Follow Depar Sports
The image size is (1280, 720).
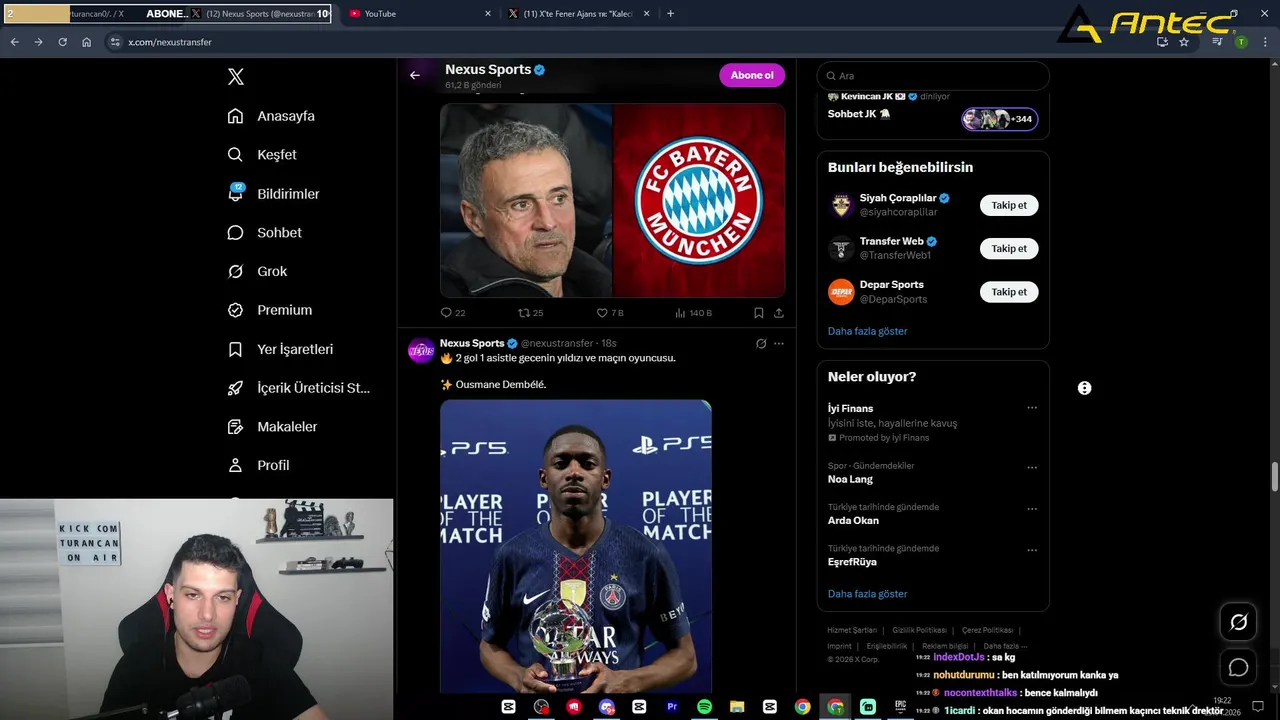(1009, 292)
